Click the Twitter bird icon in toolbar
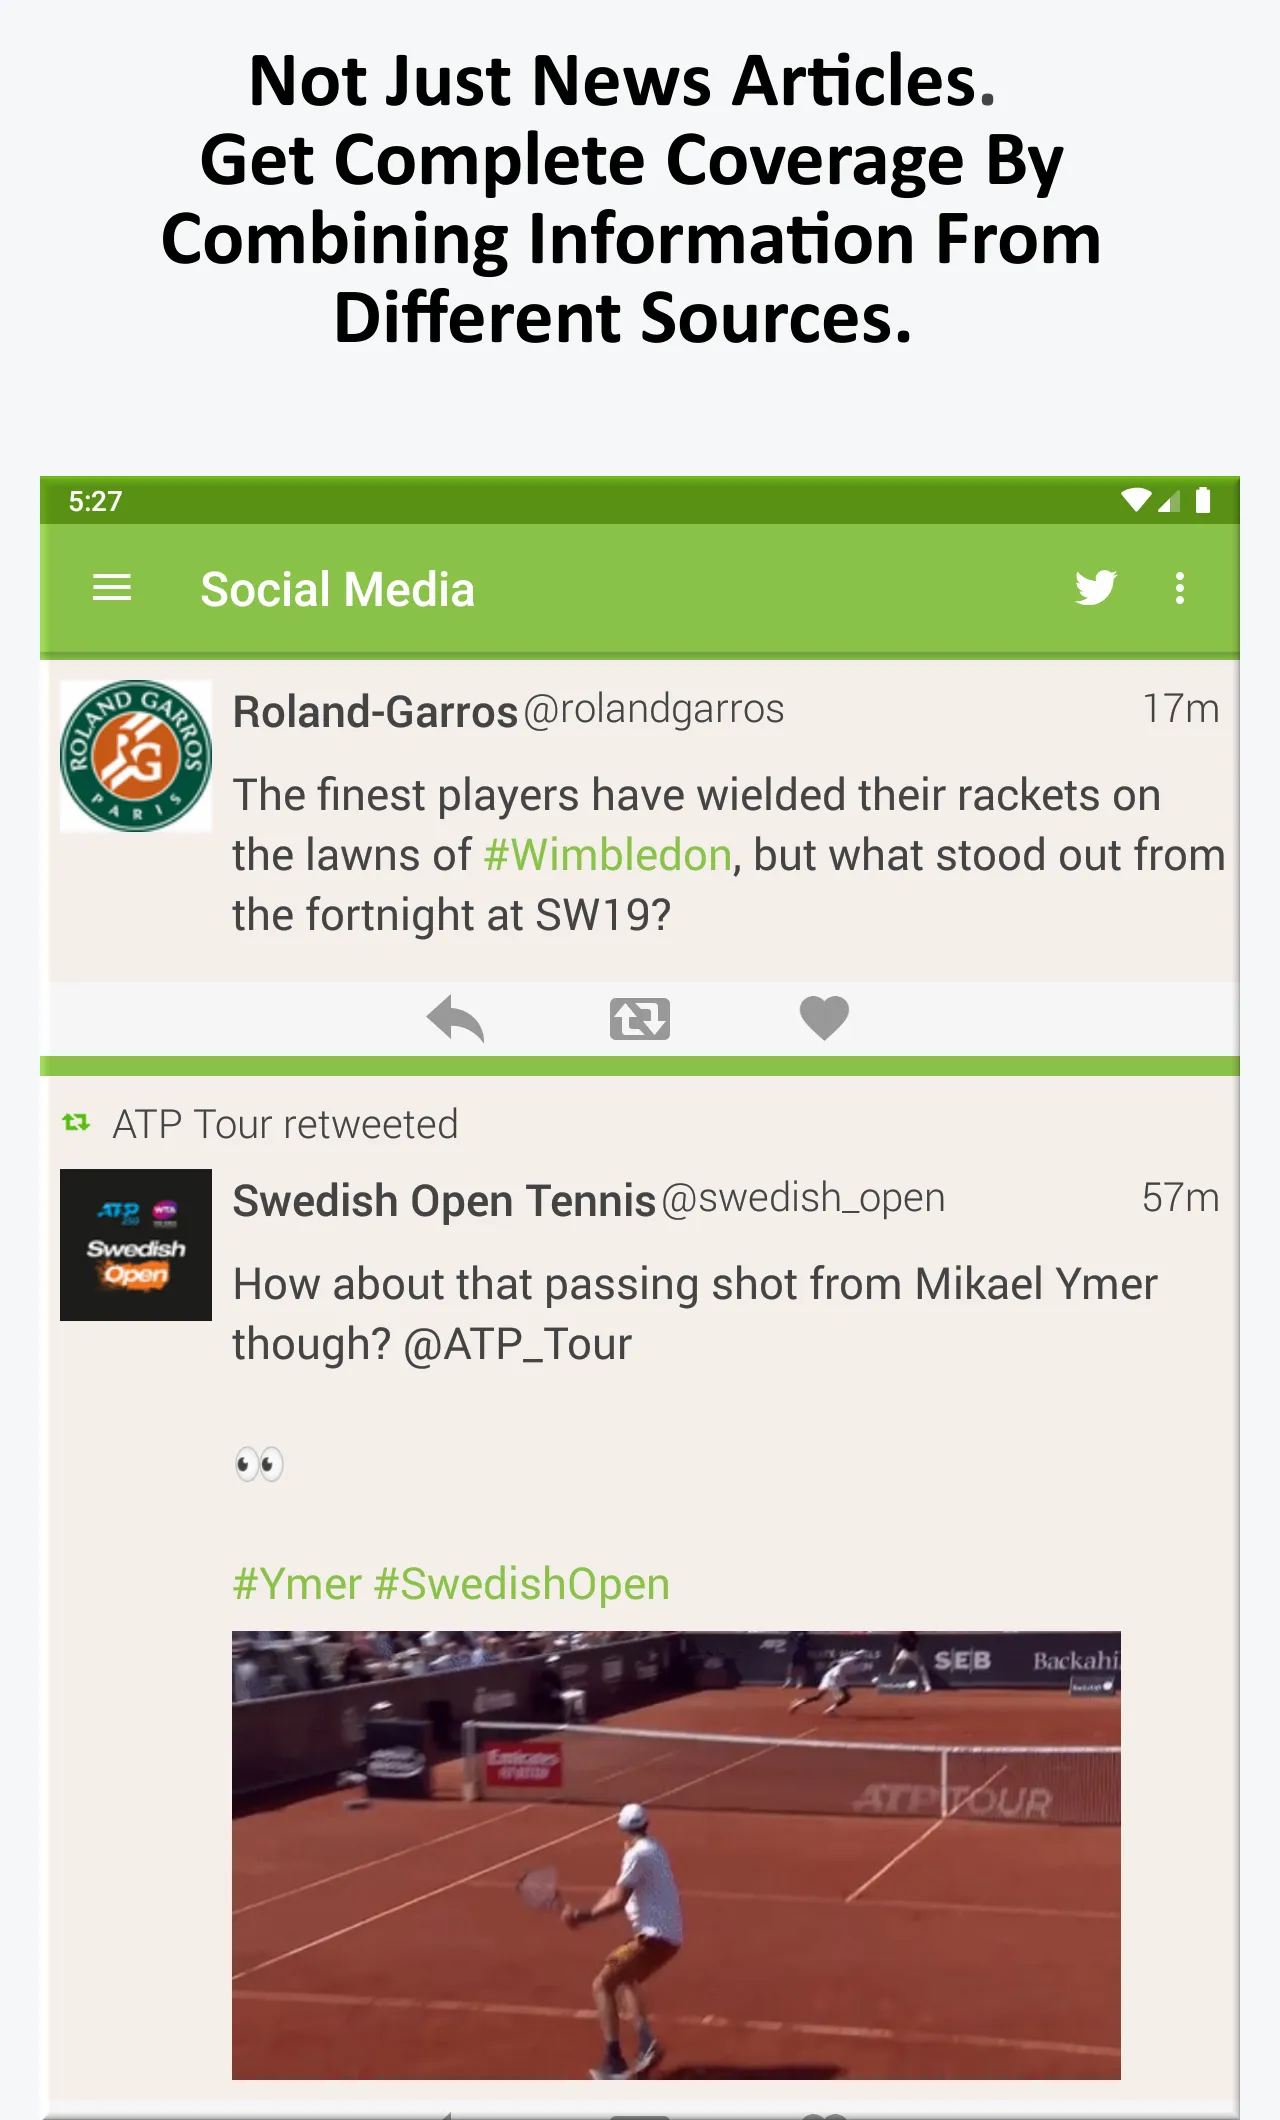Viewport: 1280px width, 2120px height. 1096,589
